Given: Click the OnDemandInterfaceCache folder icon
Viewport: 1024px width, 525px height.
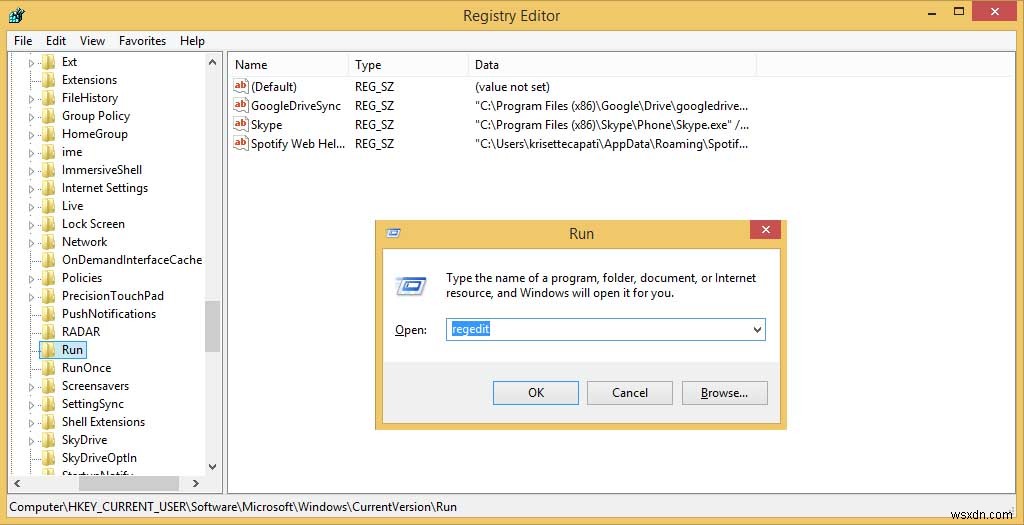Looking at the screenshot, I should 48,260.
